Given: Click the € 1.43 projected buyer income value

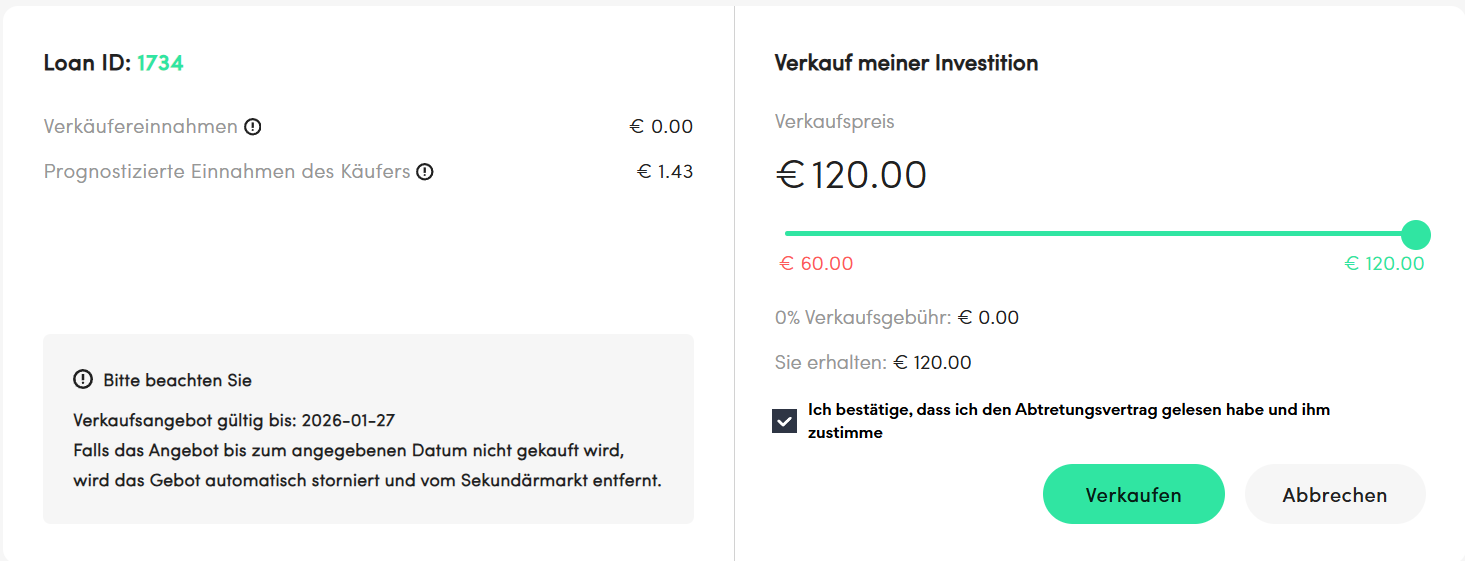Looking at the screenshot, I should click(x=665, y=172).
